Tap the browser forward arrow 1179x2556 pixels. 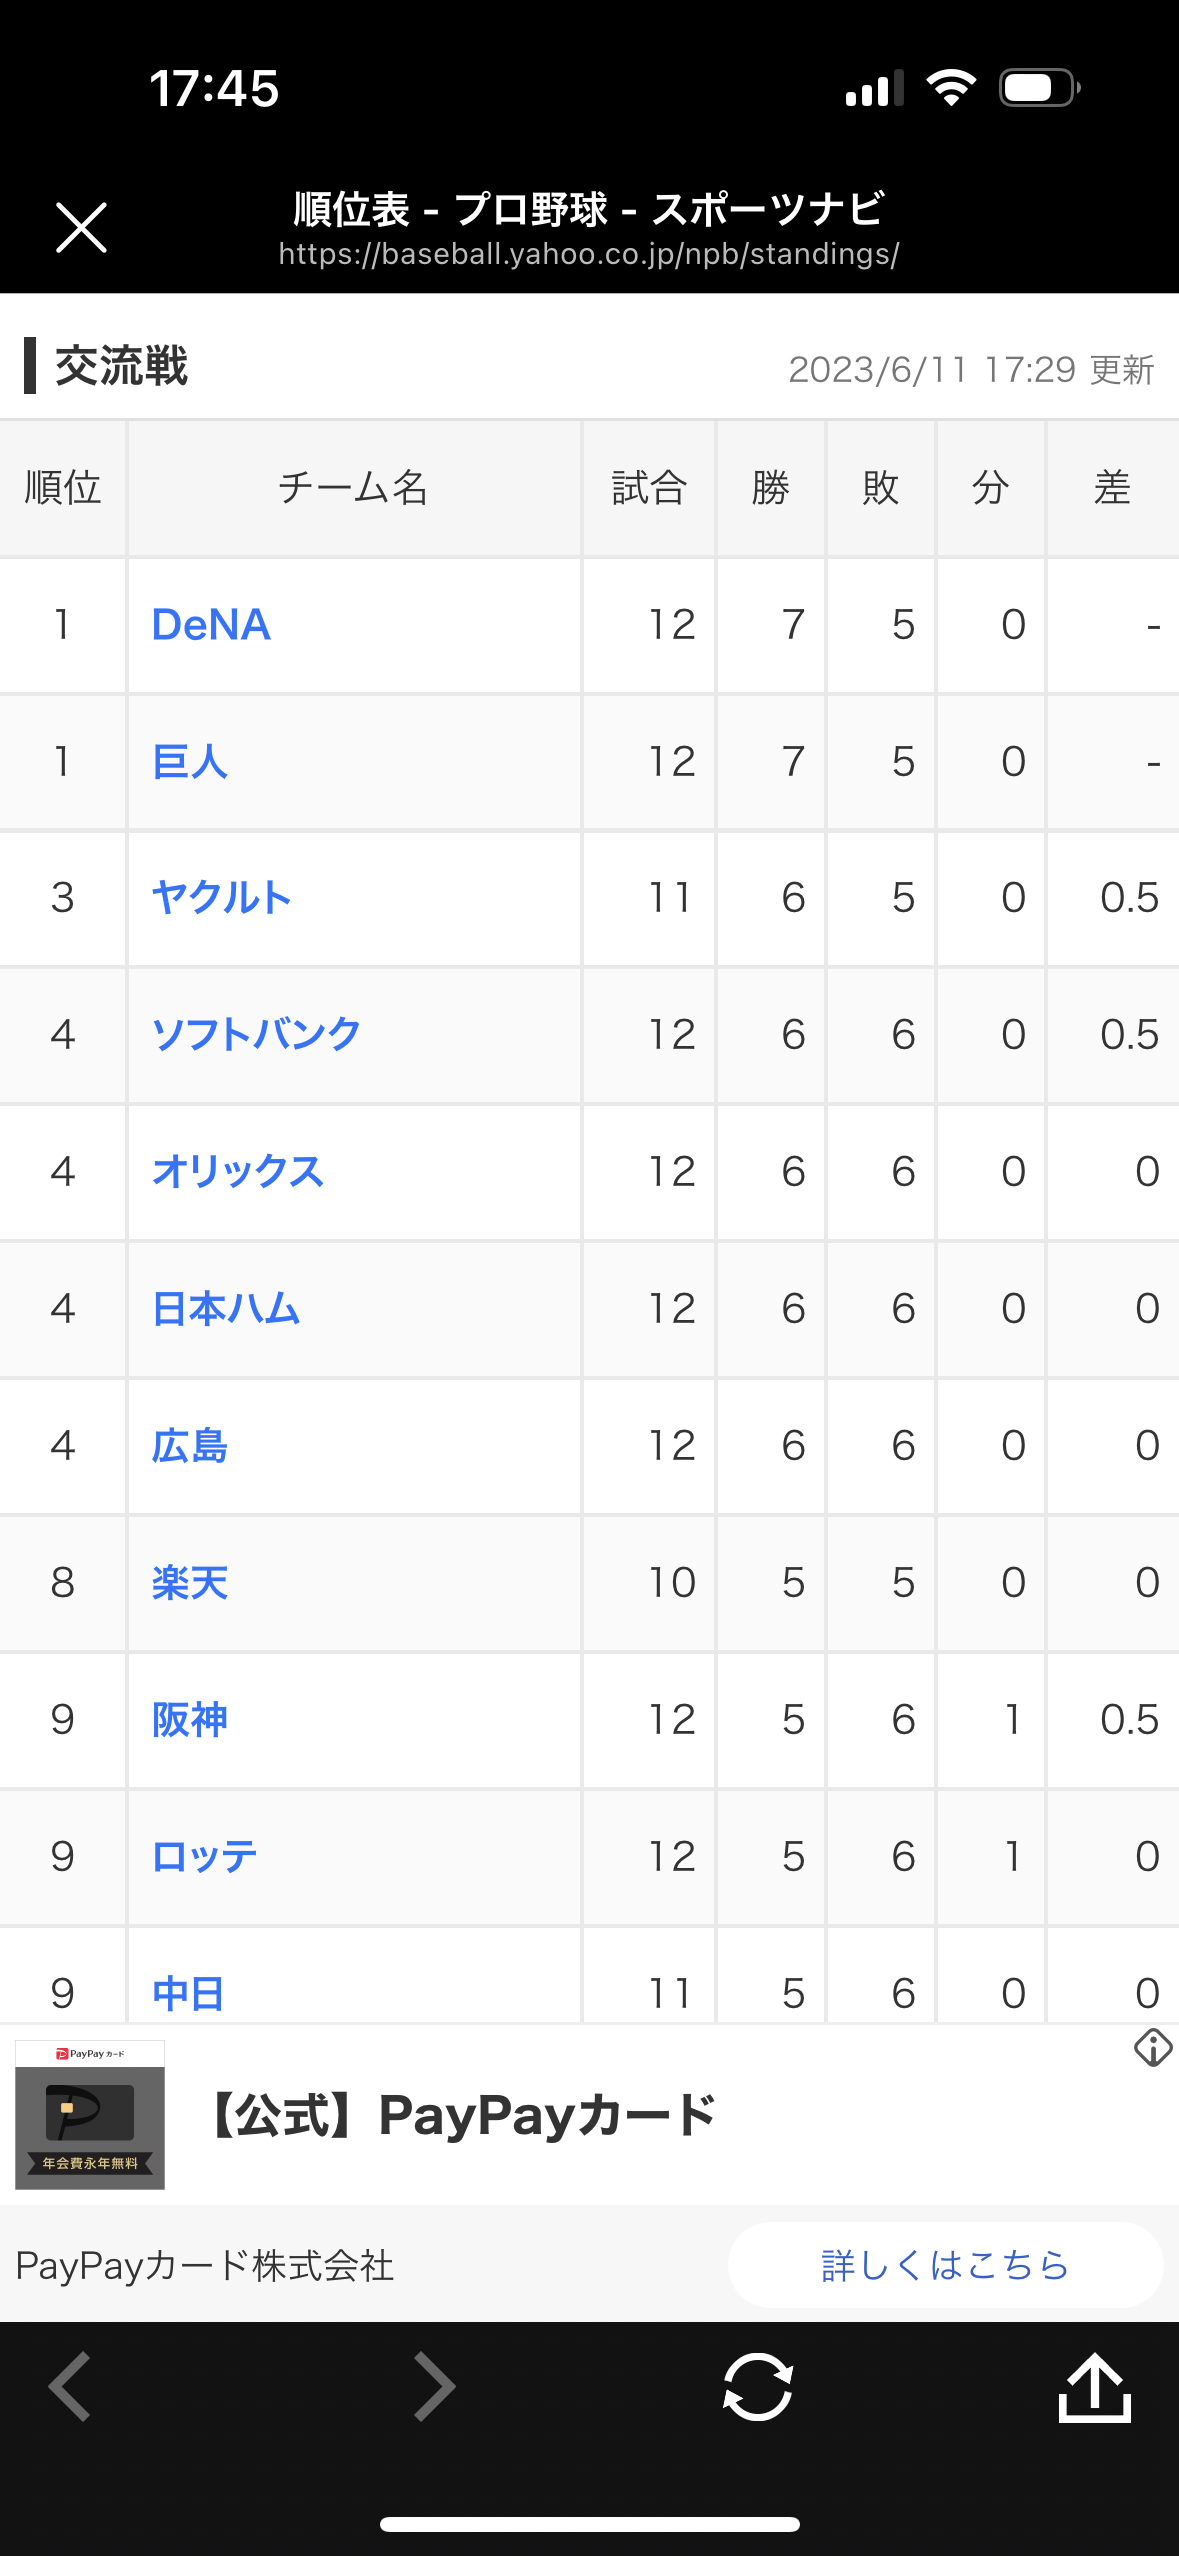click(x=434, y=2387)
